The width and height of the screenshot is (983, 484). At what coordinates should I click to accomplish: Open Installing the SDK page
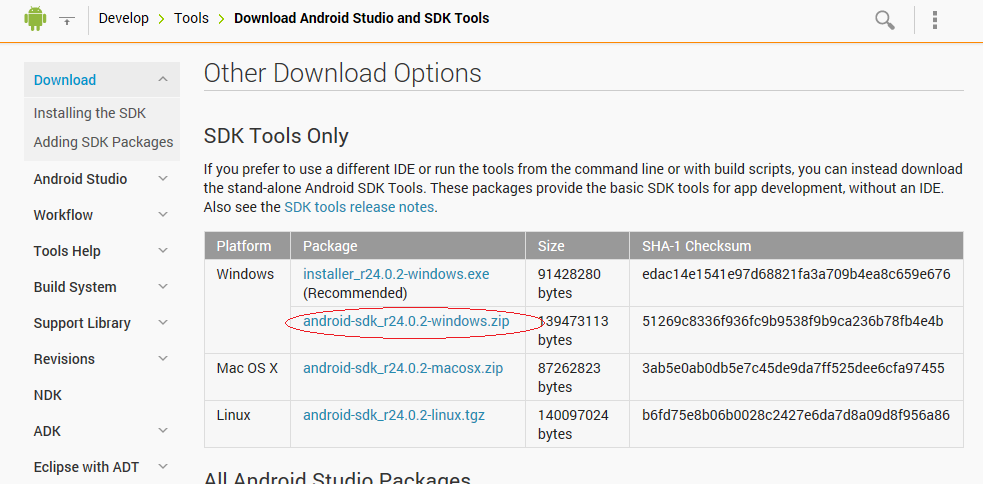[x=90, y=113]
